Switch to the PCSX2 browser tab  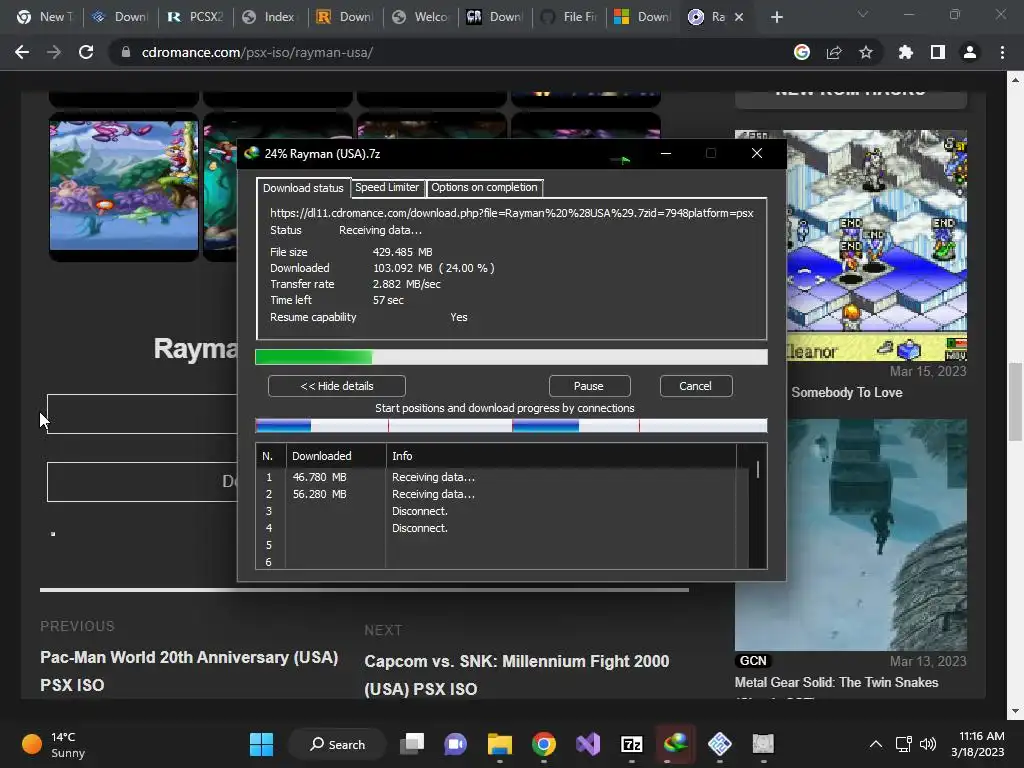click(x=194, y=17)
